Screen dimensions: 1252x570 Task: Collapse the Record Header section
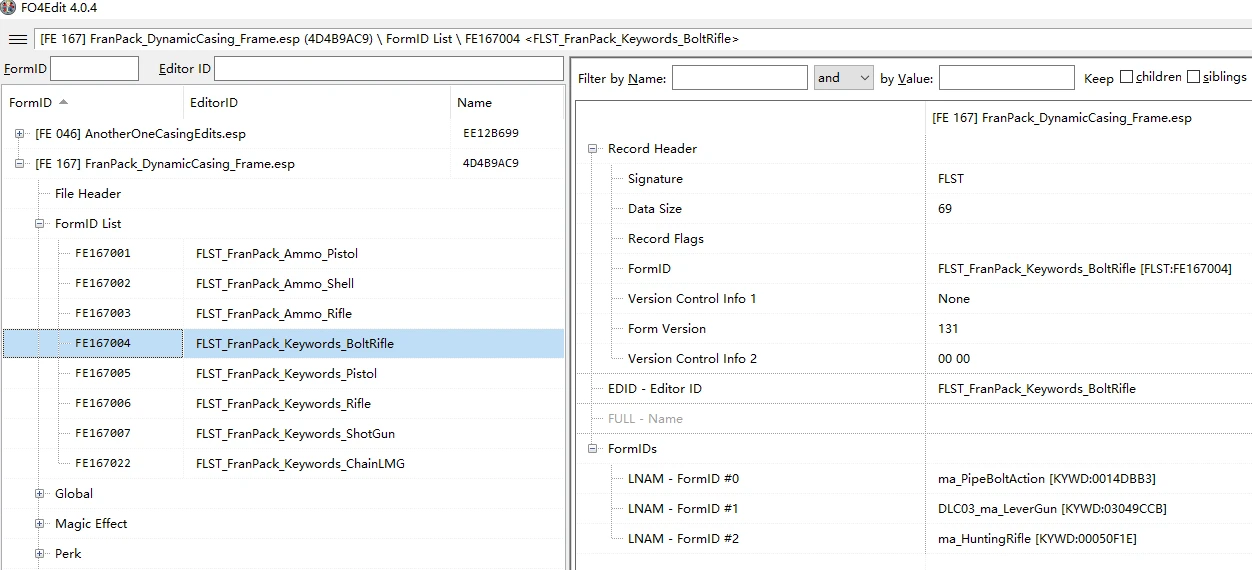pos(593,148)
